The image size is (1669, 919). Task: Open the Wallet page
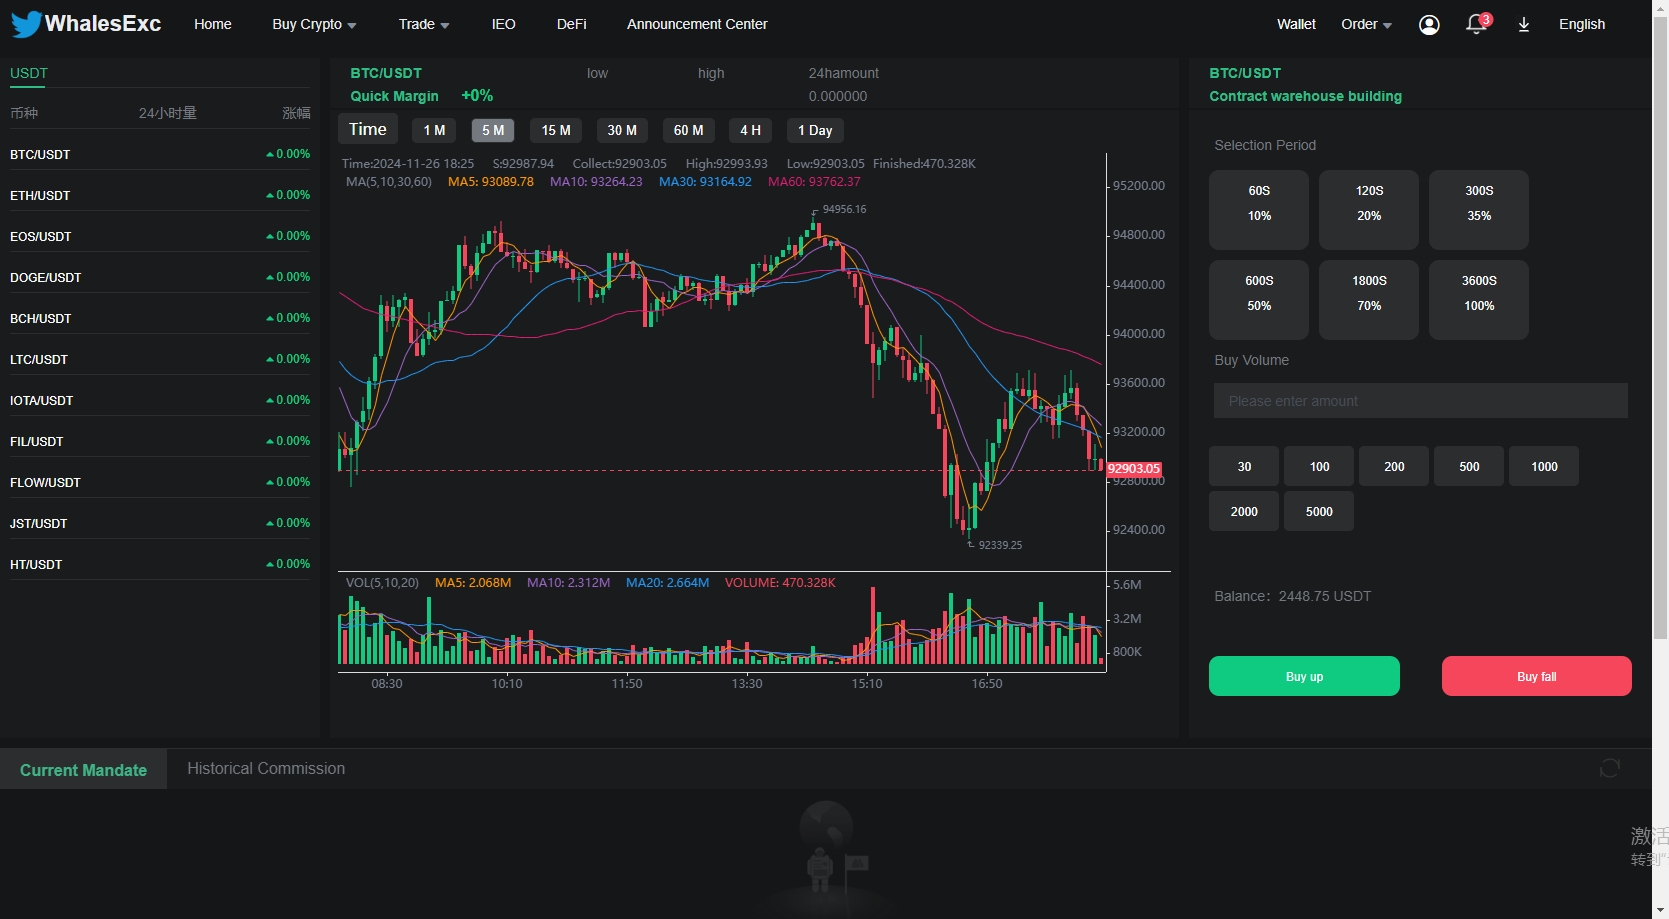pos(1296,24)
